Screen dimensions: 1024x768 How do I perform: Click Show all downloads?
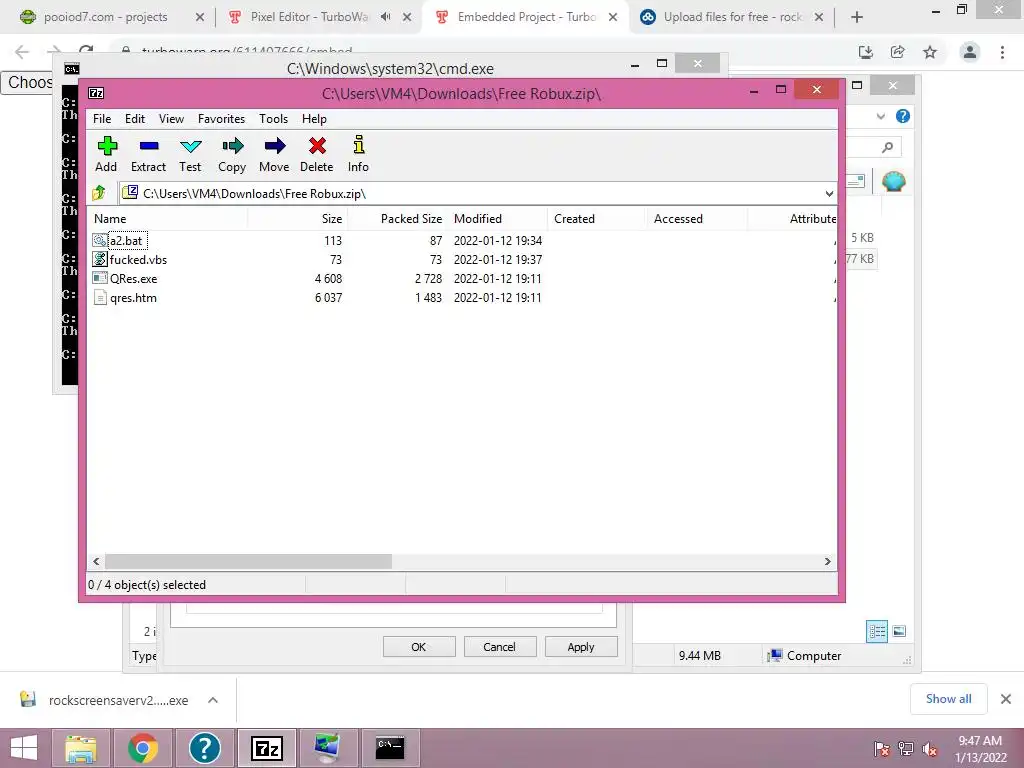coord(948,699)
